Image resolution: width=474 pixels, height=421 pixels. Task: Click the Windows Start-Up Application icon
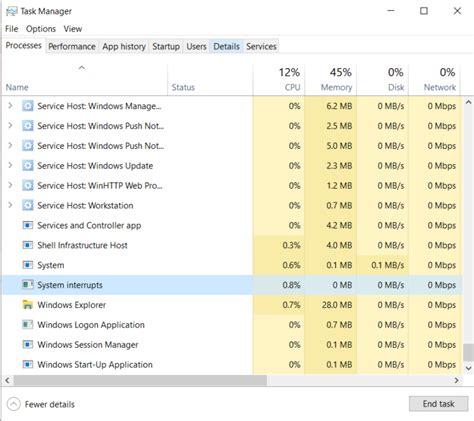pyautogui.click(x=28, y=364)
